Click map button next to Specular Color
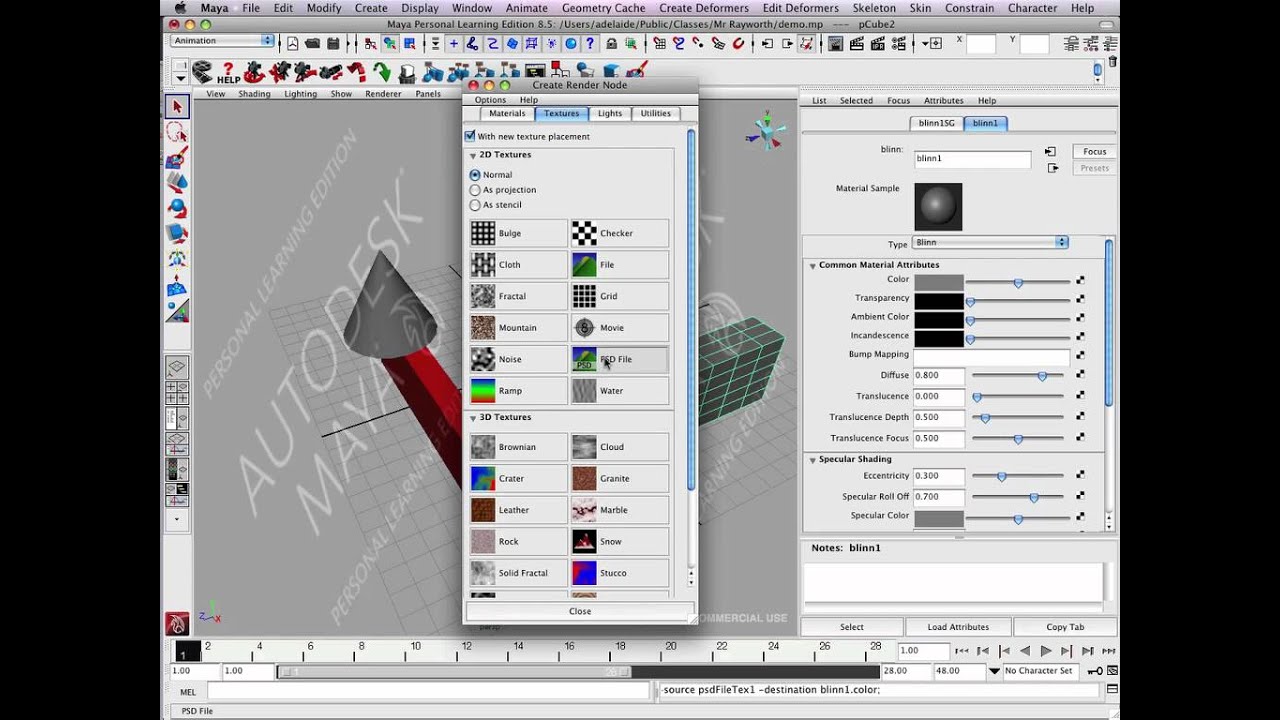 click(1080, 518)
